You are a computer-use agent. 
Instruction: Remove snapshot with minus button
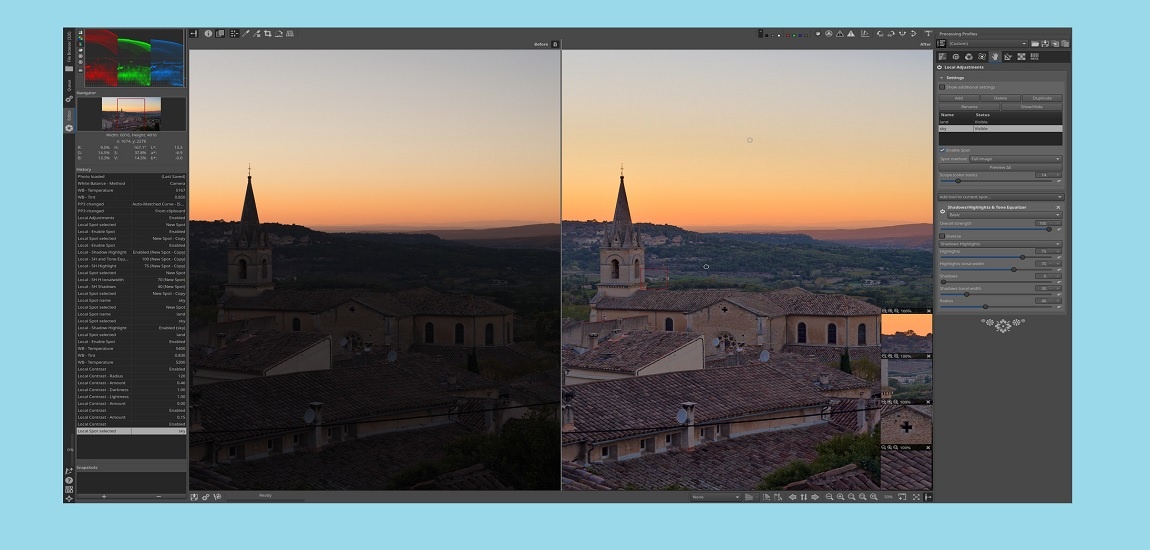tap(158, 496)
